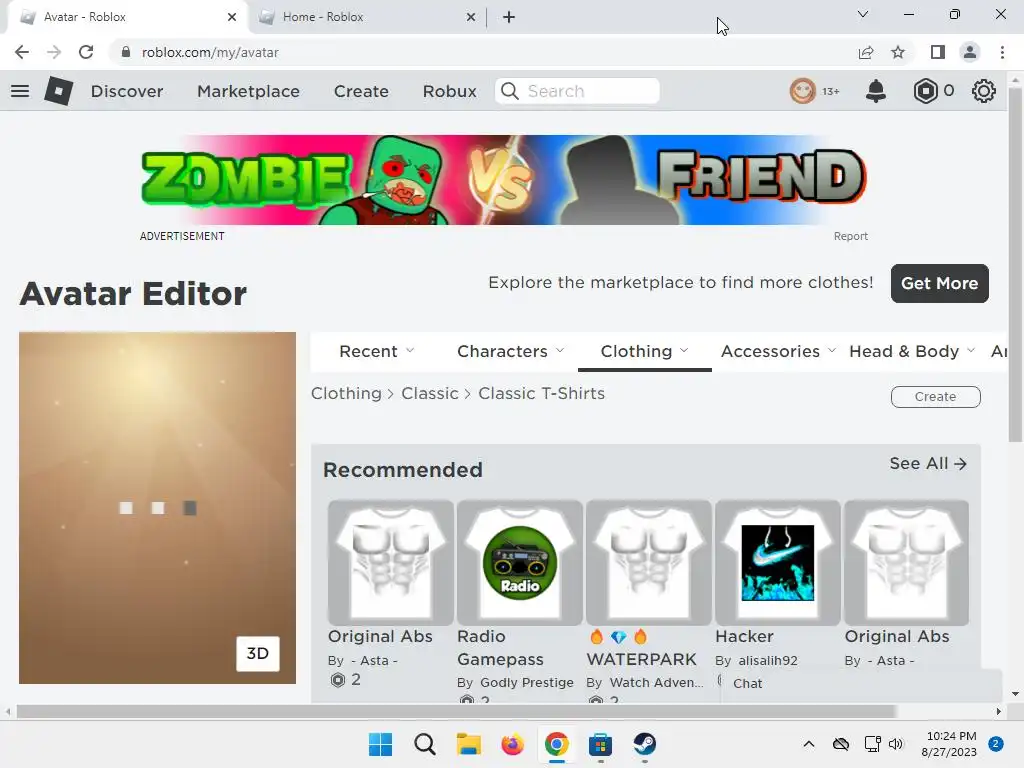1024x768 pixels.
Task: Go back with browser back arrow
Action: (22, 52)
